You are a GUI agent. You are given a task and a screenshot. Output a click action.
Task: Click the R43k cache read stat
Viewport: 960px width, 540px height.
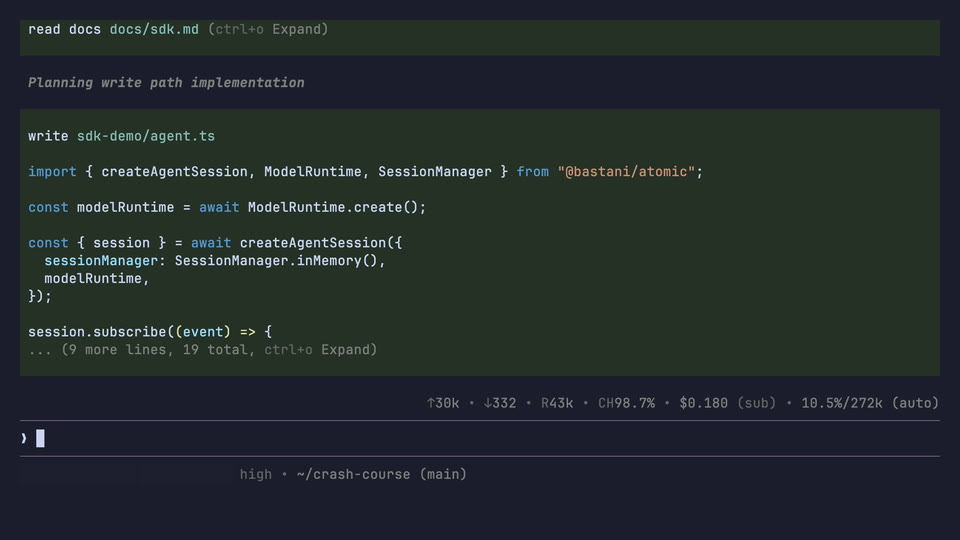click(x=557, y=403)
